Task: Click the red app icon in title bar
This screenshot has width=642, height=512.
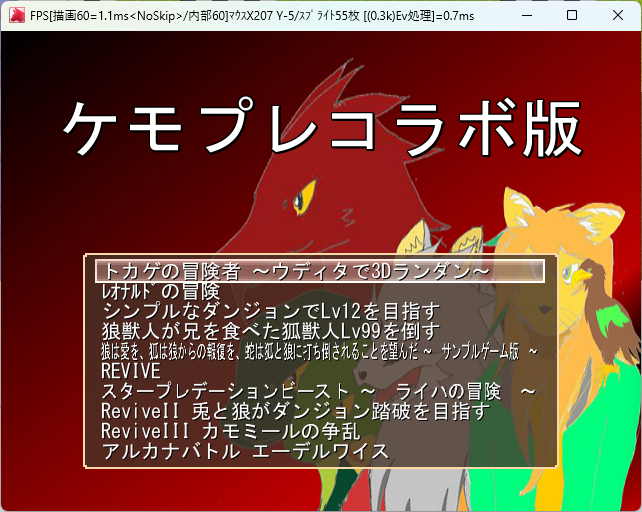Action: (17, 16)
